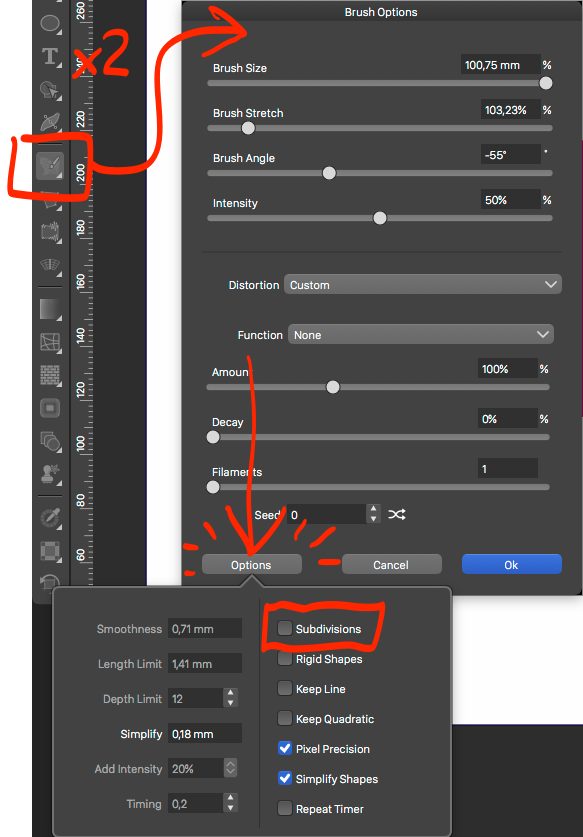This screenshot has width=583, height=837.
Task: Select the Eyedropper tool
Action: [x=50, y=518]
